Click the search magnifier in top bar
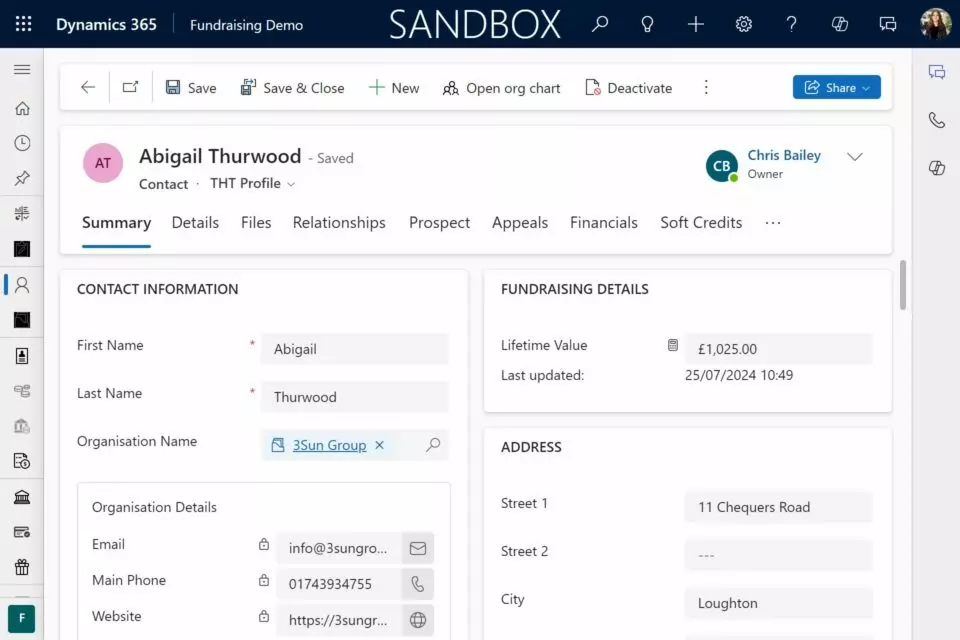The image size is (960, 640). click(600, 24)
